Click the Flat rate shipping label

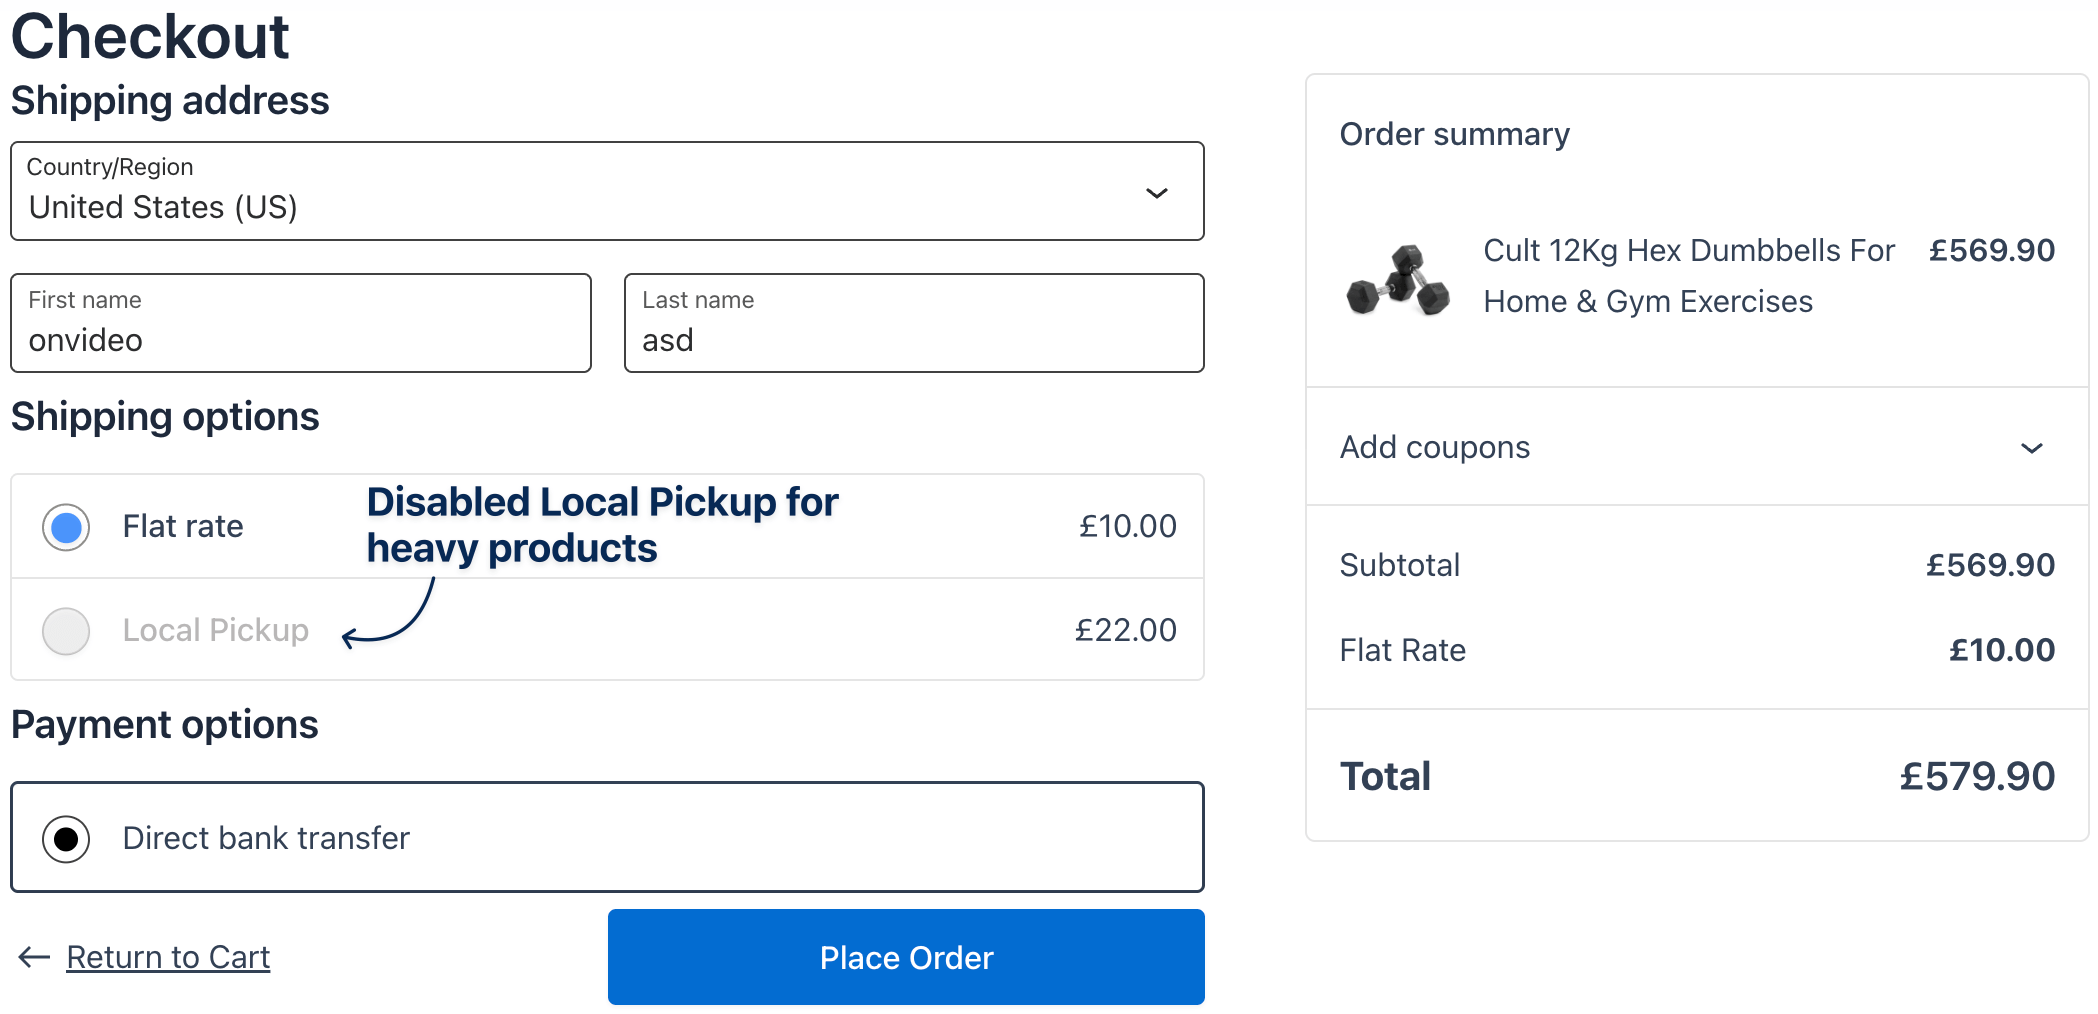coord(183,526)
